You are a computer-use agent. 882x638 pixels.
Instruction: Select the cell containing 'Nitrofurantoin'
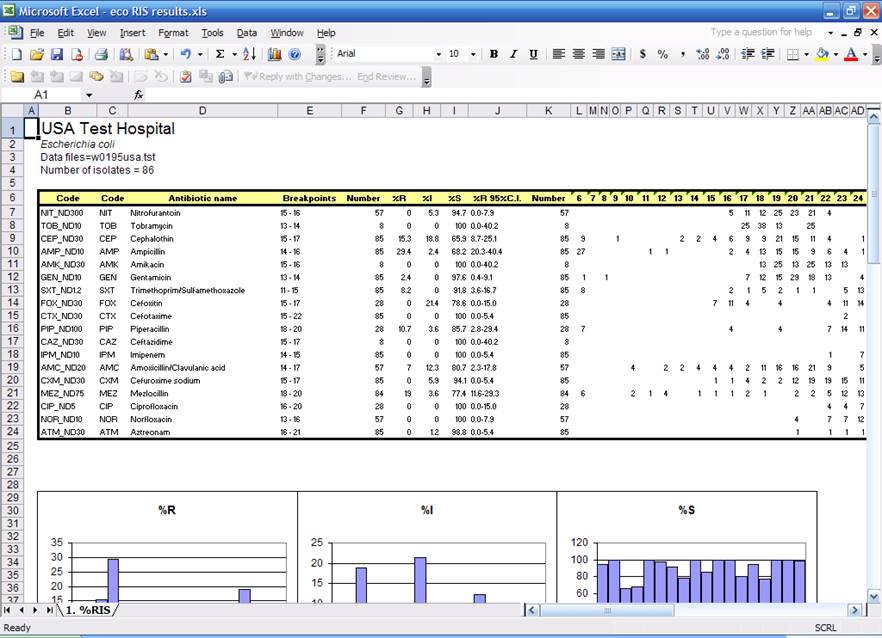202,213
